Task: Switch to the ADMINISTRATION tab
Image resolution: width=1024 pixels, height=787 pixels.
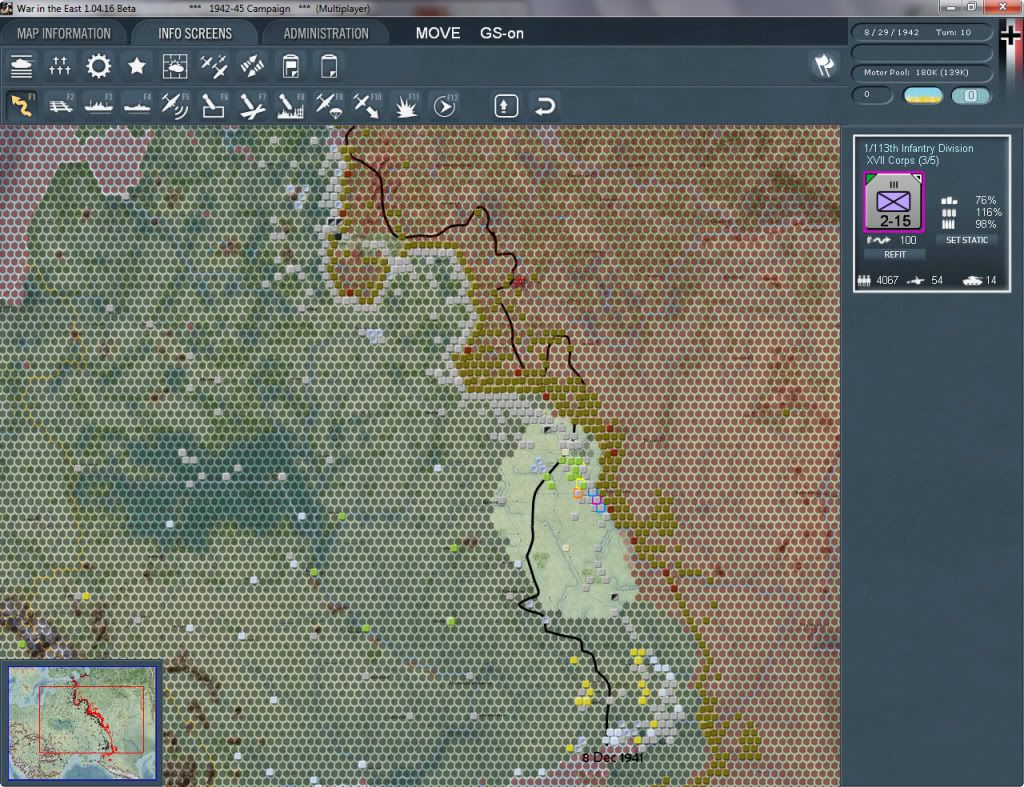Action: click(x=326, y=33)
